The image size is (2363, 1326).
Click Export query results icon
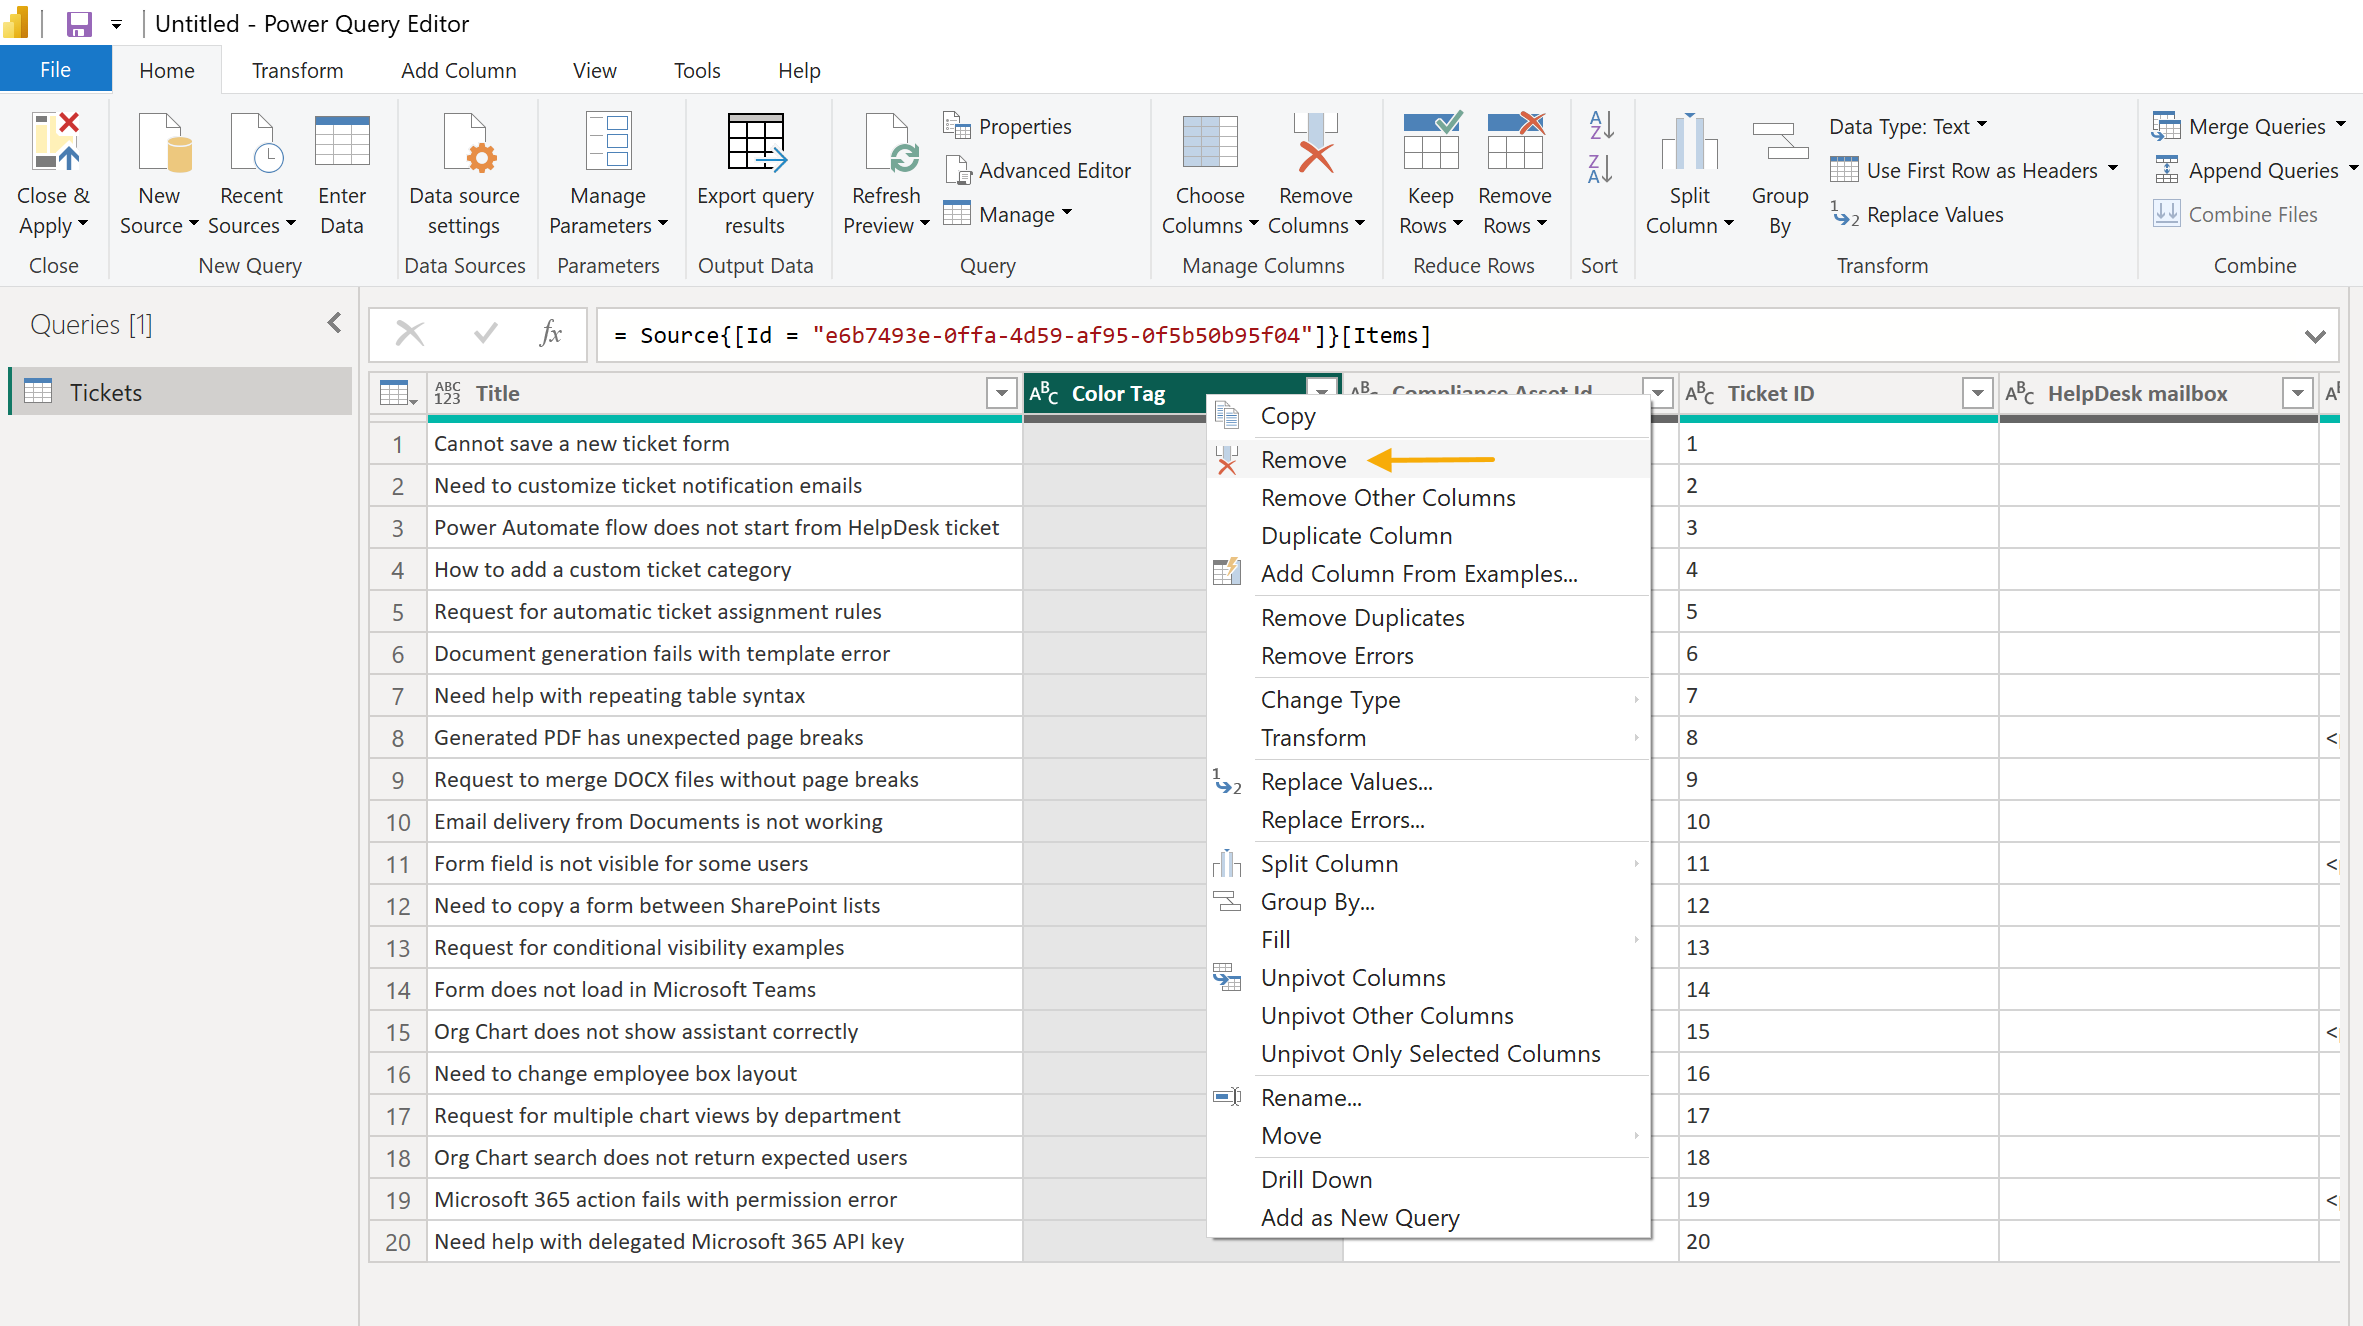[757, 141]
